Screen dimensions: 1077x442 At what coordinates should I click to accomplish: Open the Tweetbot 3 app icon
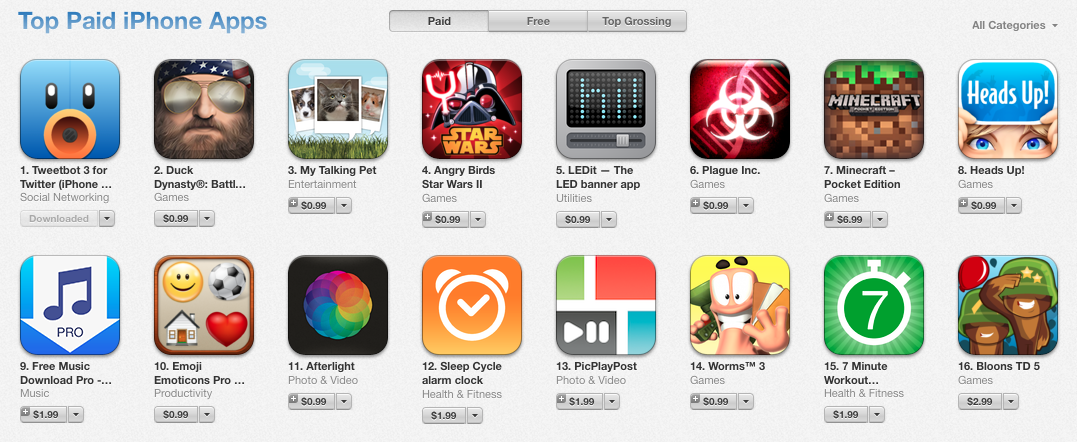click(x=70, y=109)
